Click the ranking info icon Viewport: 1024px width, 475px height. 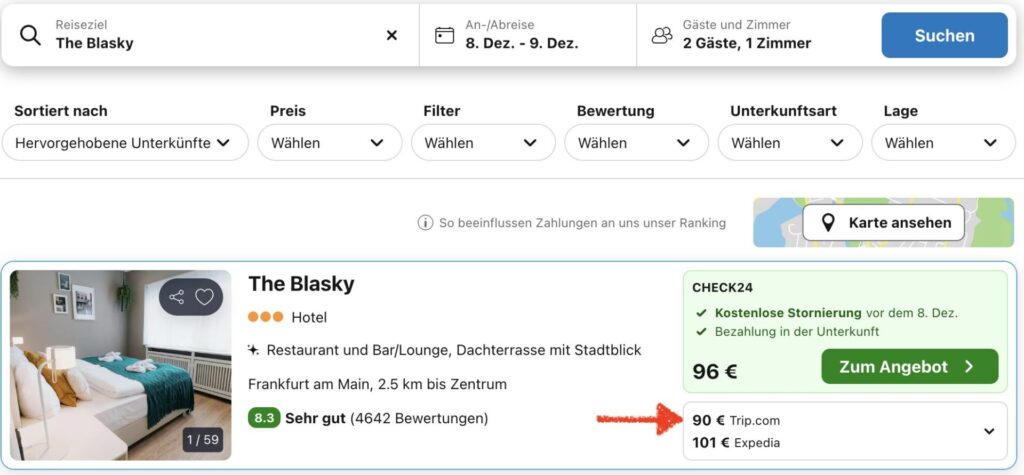click(425, 223)
